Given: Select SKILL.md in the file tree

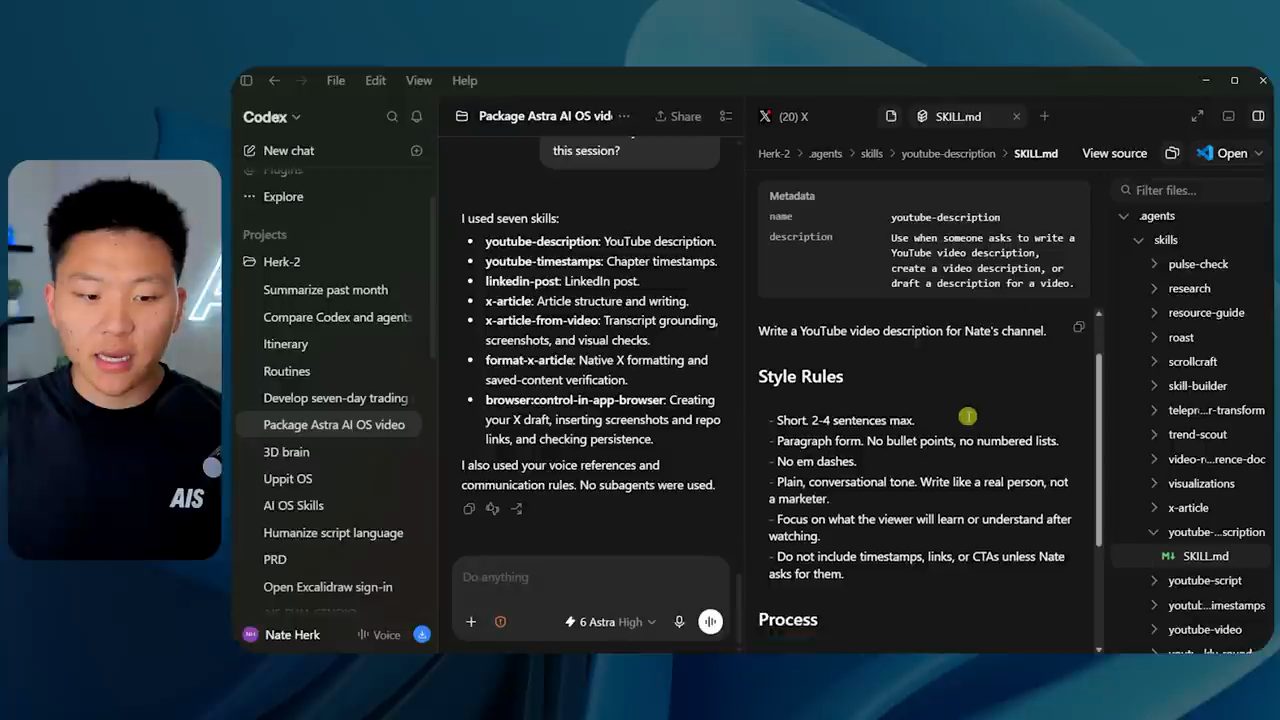Looking at the screenshot, I should point(1205,556).
